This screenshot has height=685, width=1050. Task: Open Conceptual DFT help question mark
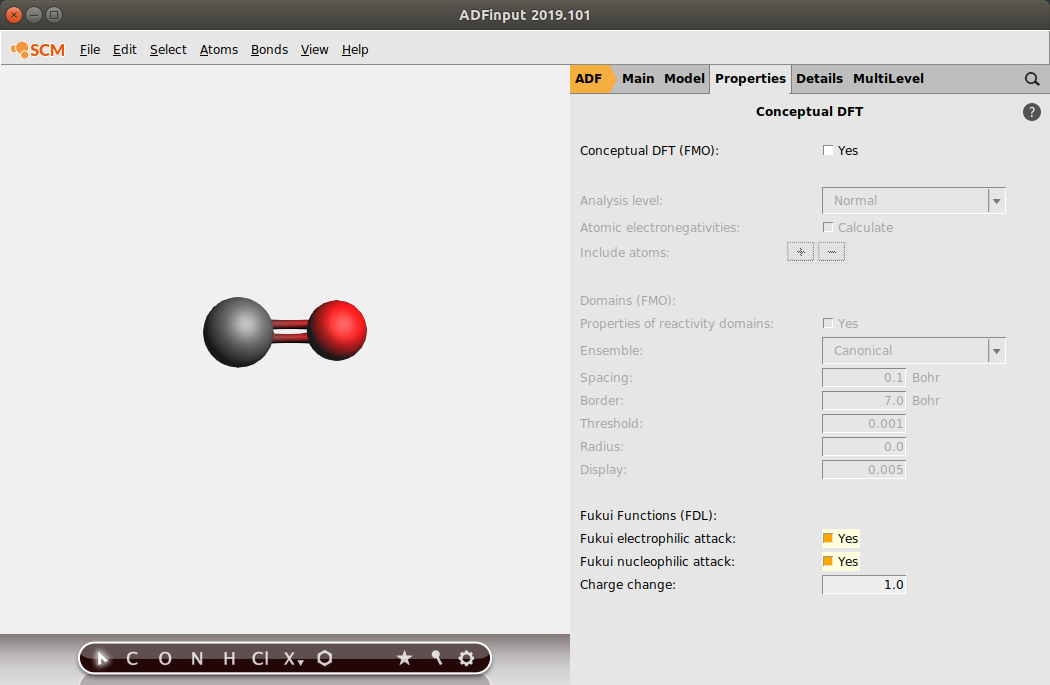(1032, 112)
